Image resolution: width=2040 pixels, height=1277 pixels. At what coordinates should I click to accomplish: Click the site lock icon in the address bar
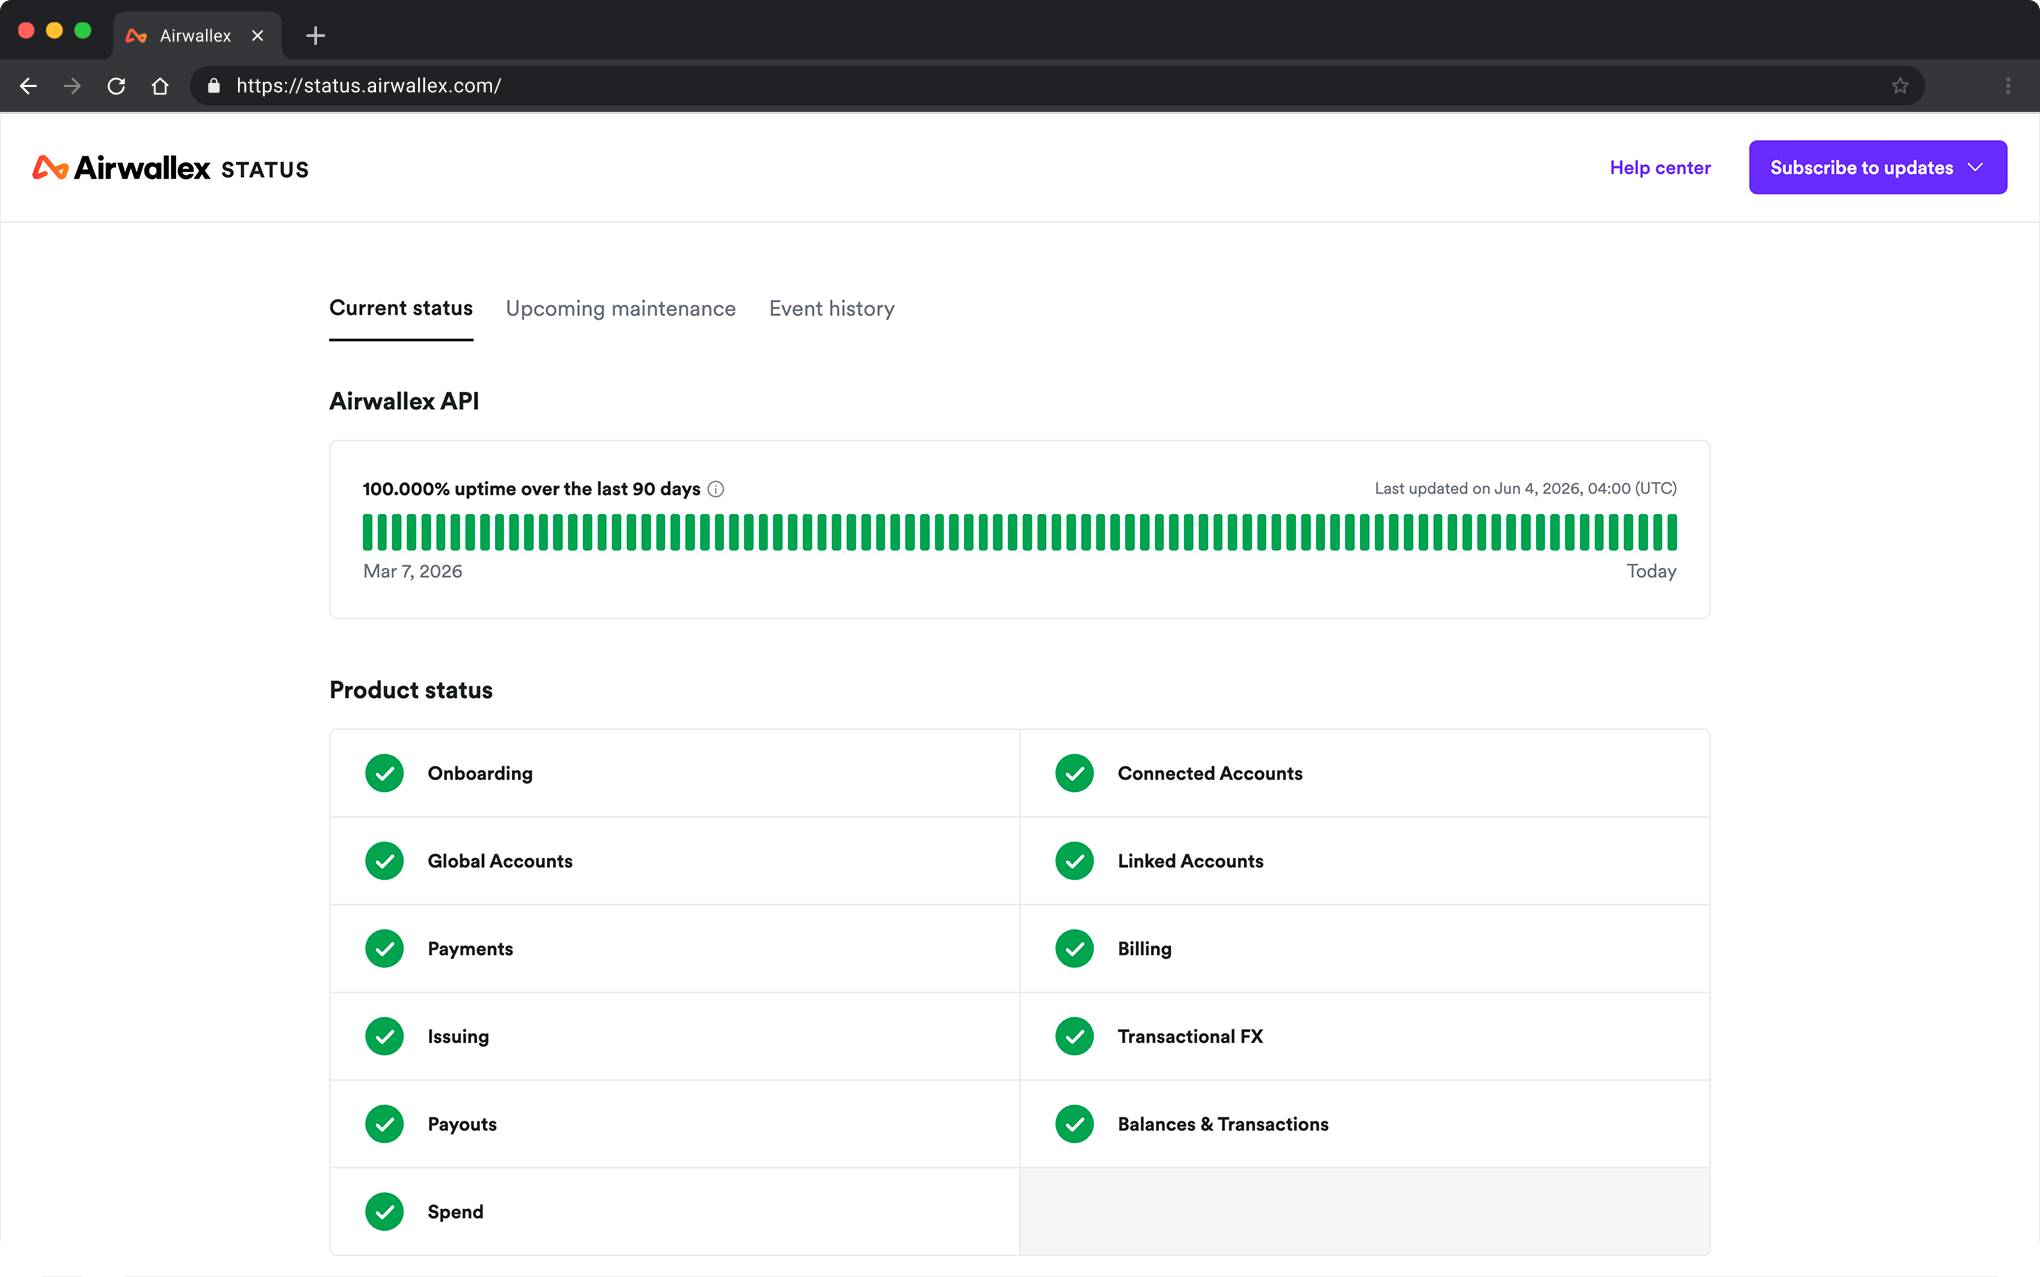(213, 86)
